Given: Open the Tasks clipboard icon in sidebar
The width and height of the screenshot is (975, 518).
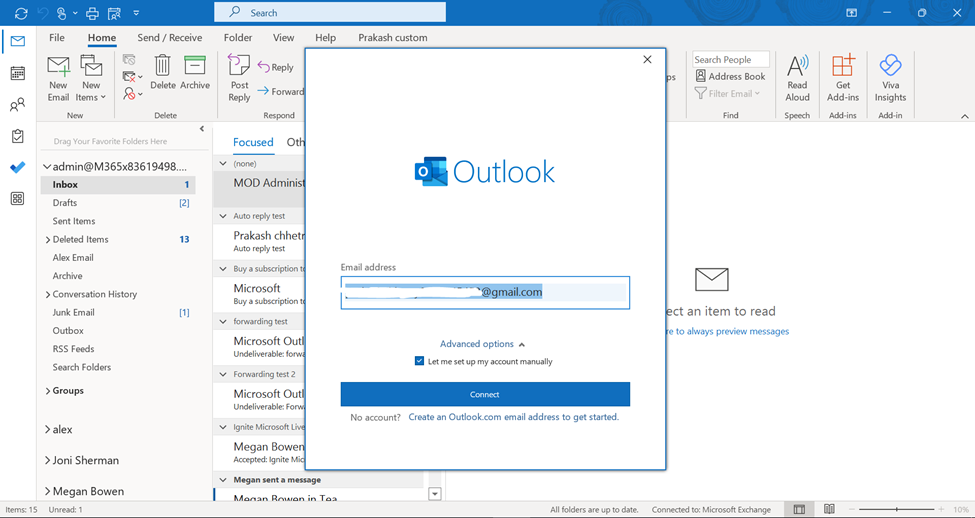Looking at the screenshot, I should pos(17,136).
